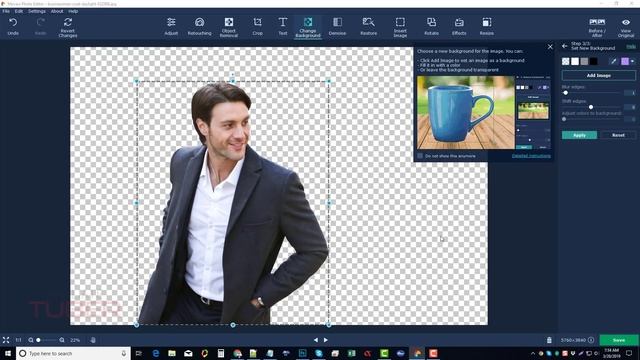Go to previous image arrow
The width and height of the screenshot is (640, 360).
coord(316,340)
